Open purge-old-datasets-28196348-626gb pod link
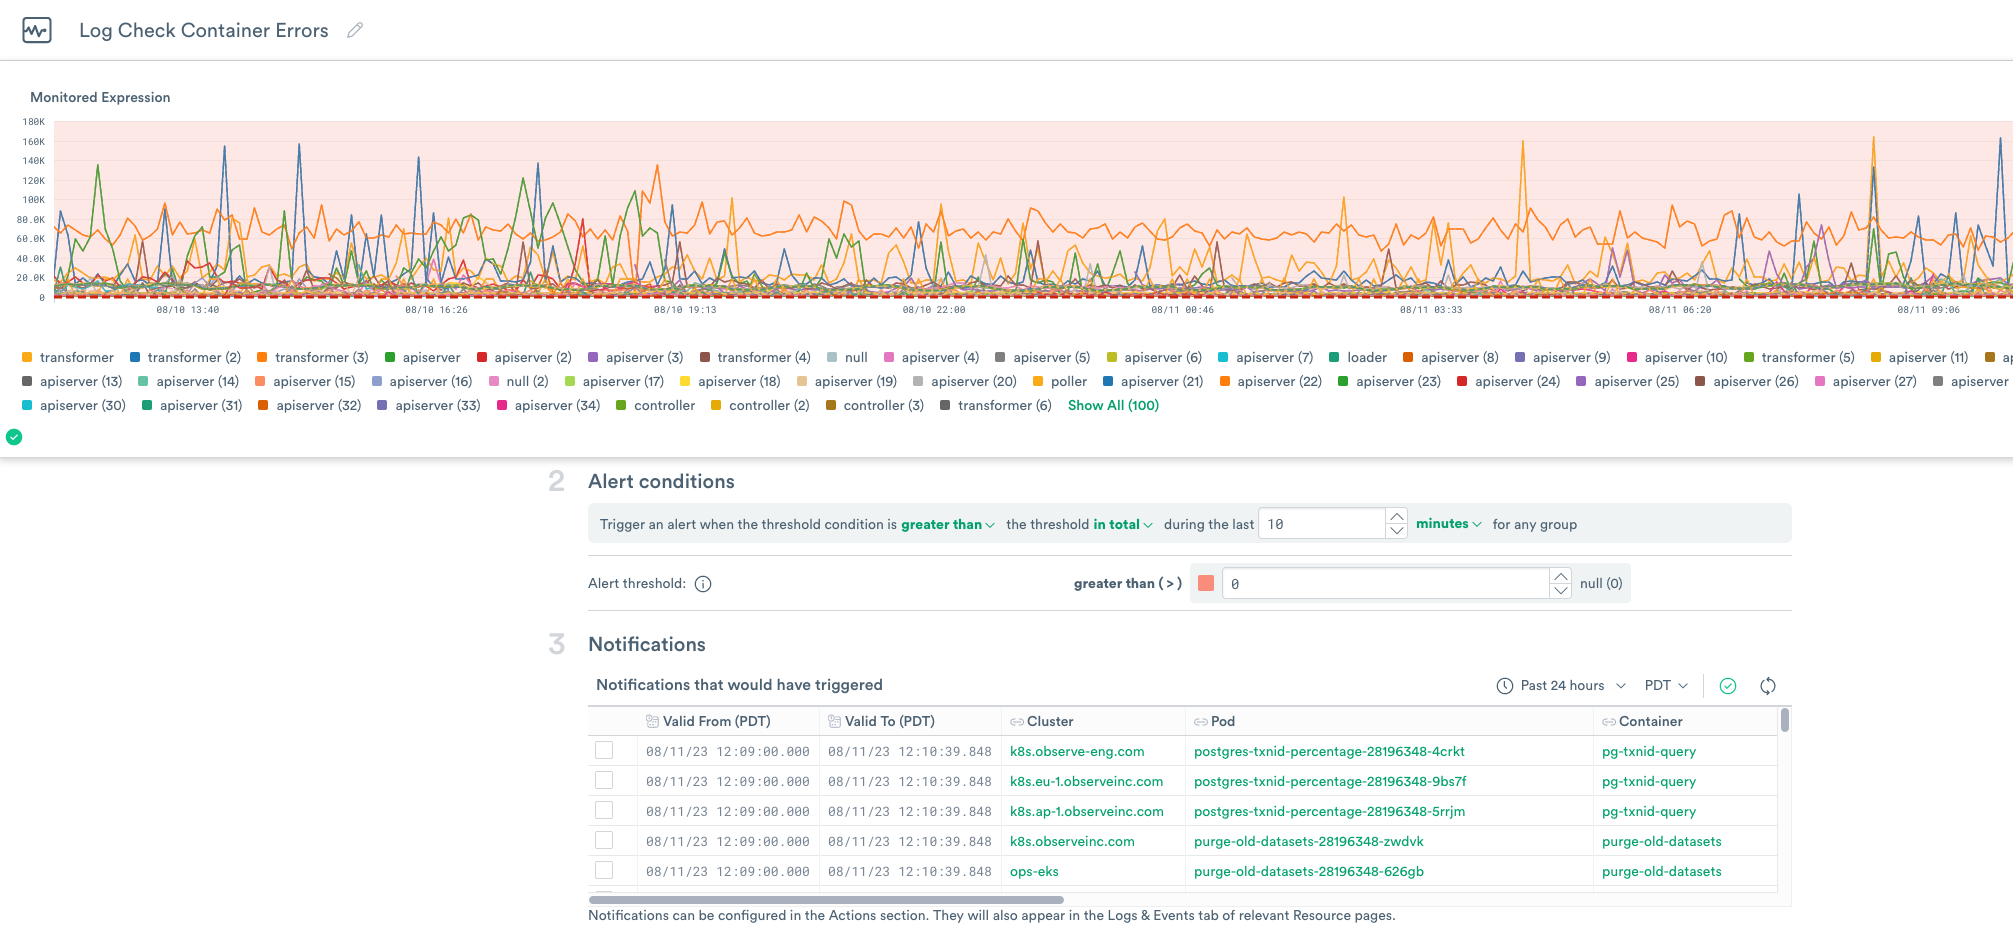 [x=1309, y=871]
